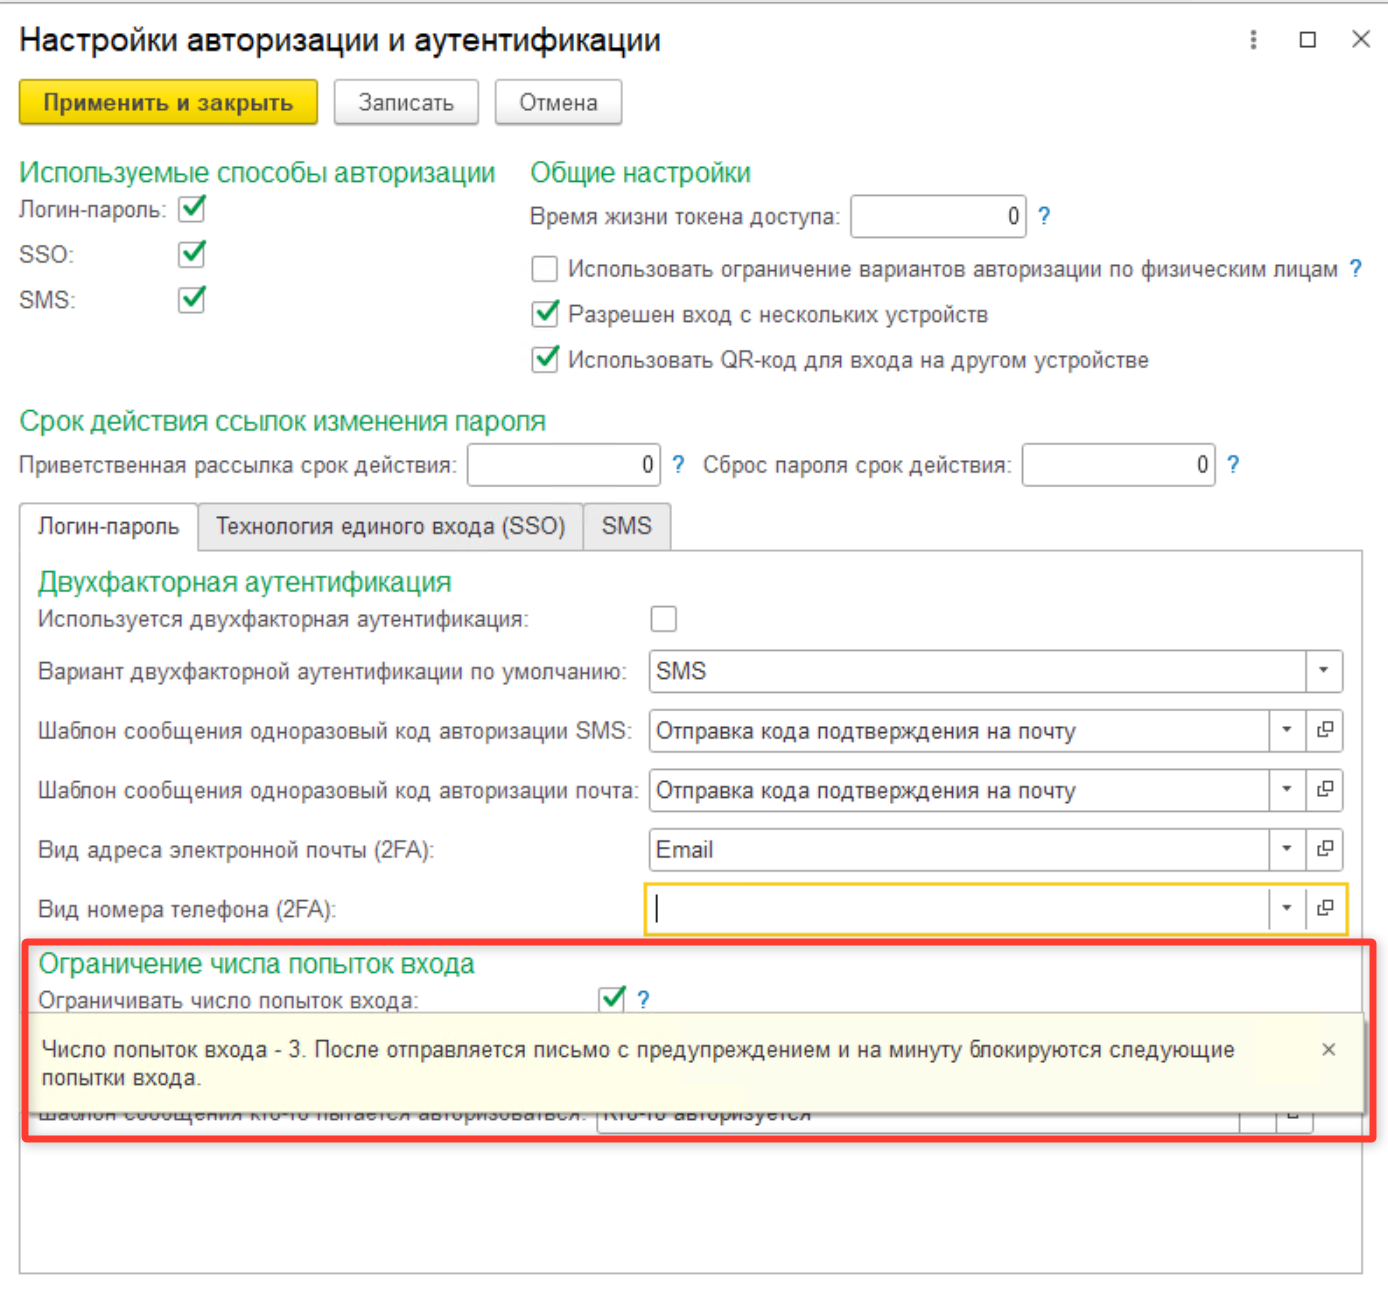The width and height of the screenshot is (1388, 1290).
Task: Open the Email address type record
Action: [1325, 849]
